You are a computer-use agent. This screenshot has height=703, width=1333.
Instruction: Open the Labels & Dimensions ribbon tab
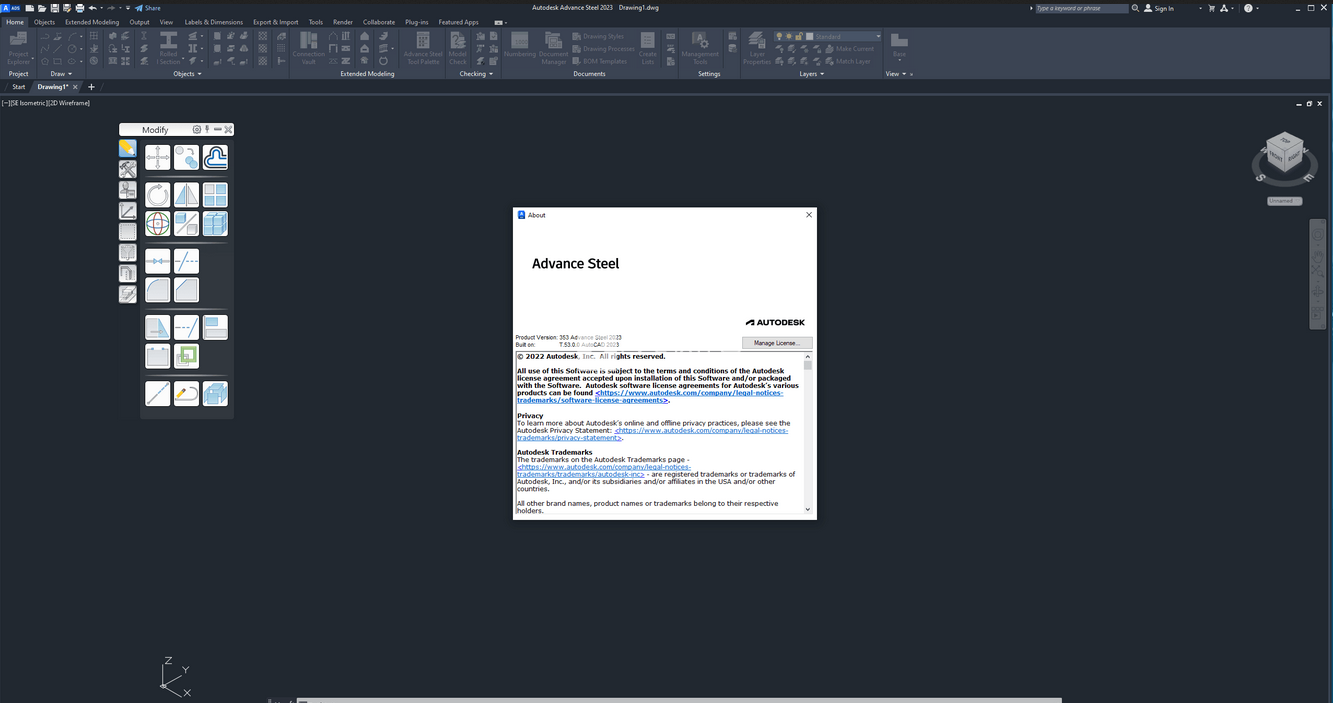click(x=214, y=22)
